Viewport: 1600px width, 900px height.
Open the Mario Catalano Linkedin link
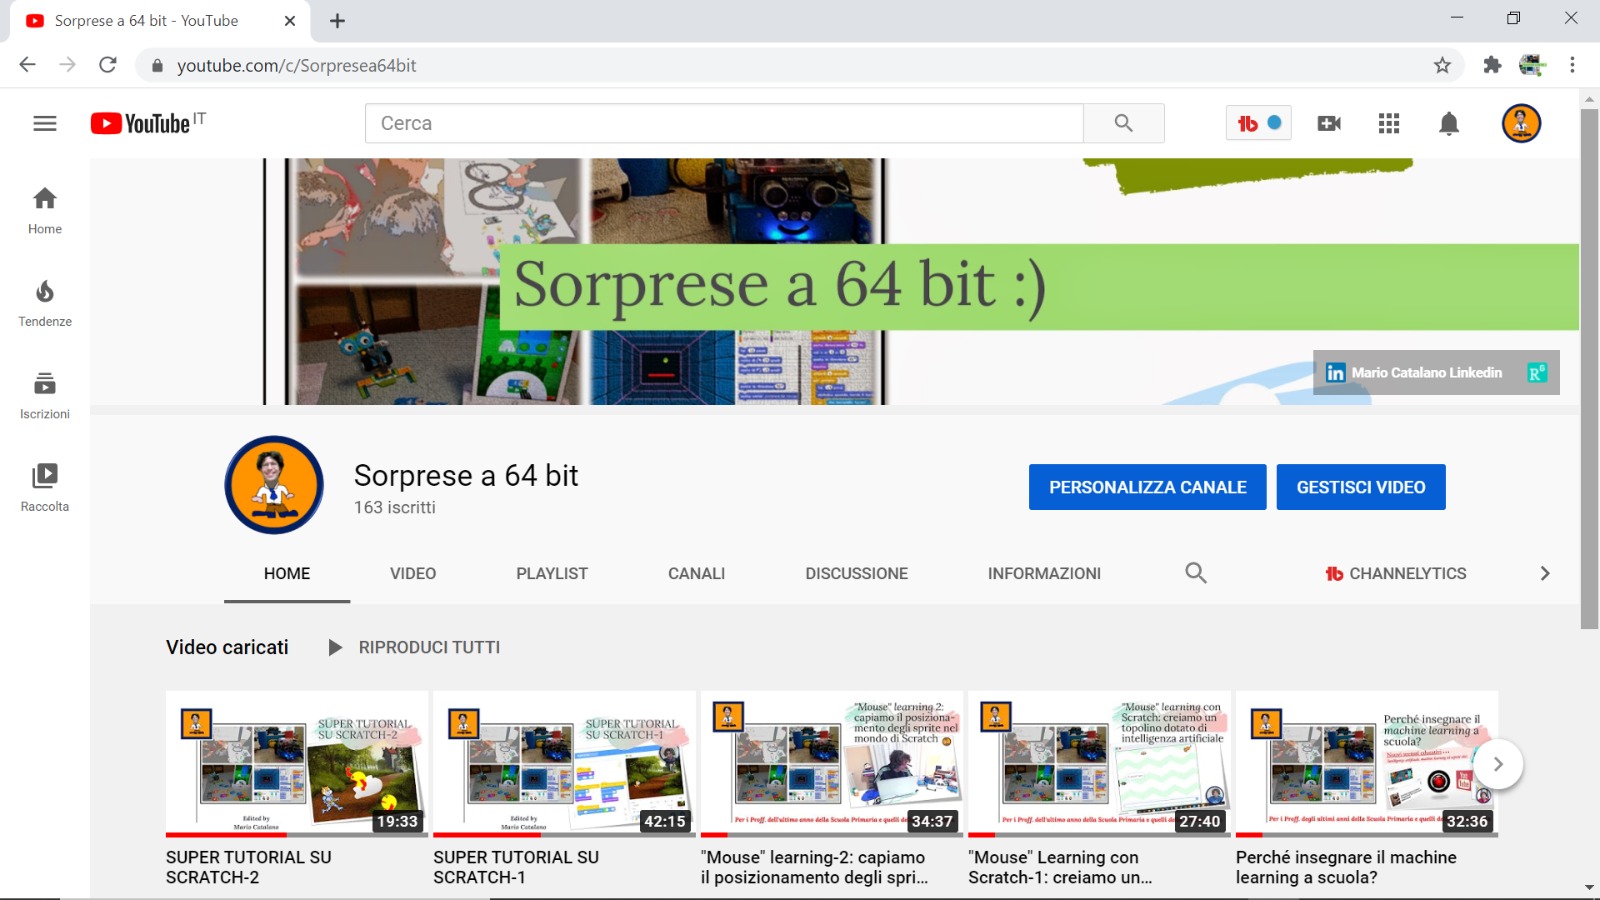pyautogui.click(x=1414, y=372)
